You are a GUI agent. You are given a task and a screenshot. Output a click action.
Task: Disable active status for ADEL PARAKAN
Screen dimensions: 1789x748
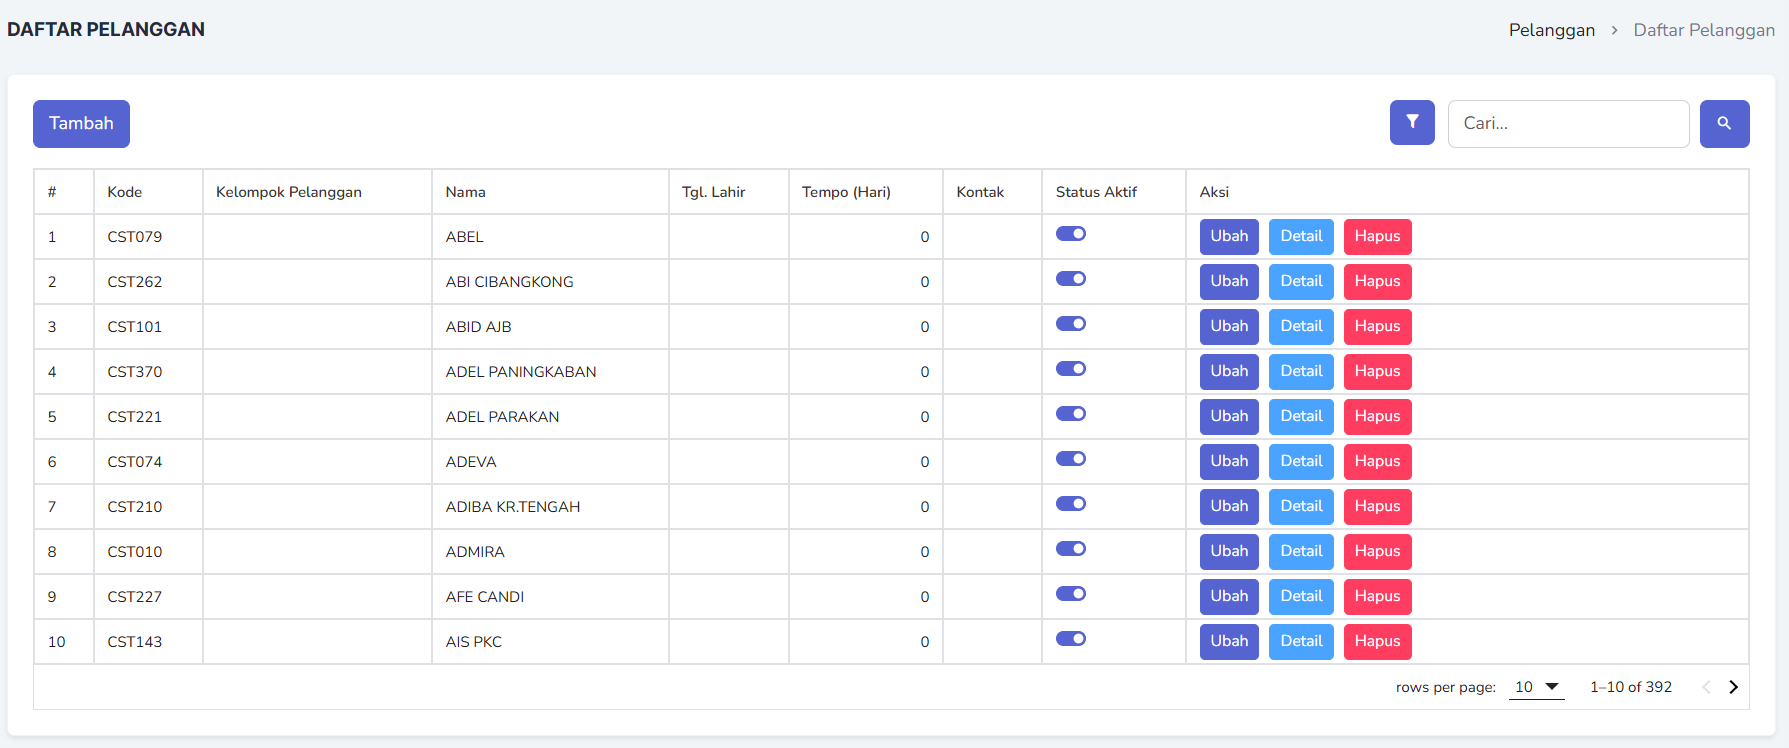click(x=1070, y=414)
